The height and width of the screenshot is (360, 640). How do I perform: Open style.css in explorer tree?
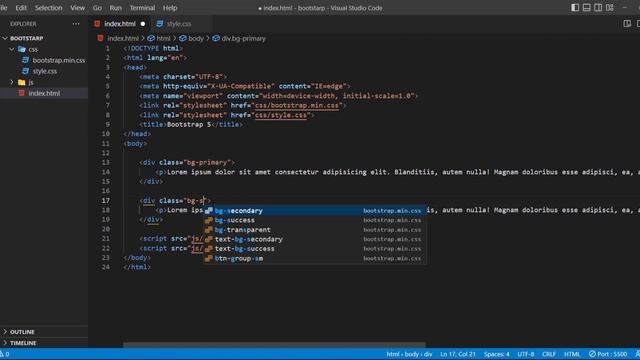[x=45, y=71]
